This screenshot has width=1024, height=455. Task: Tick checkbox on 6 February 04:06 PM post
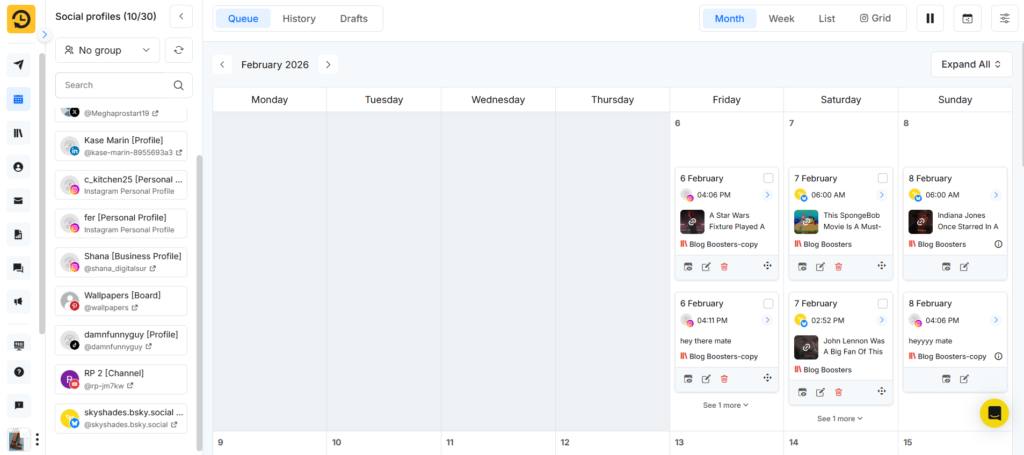[768, 178]
